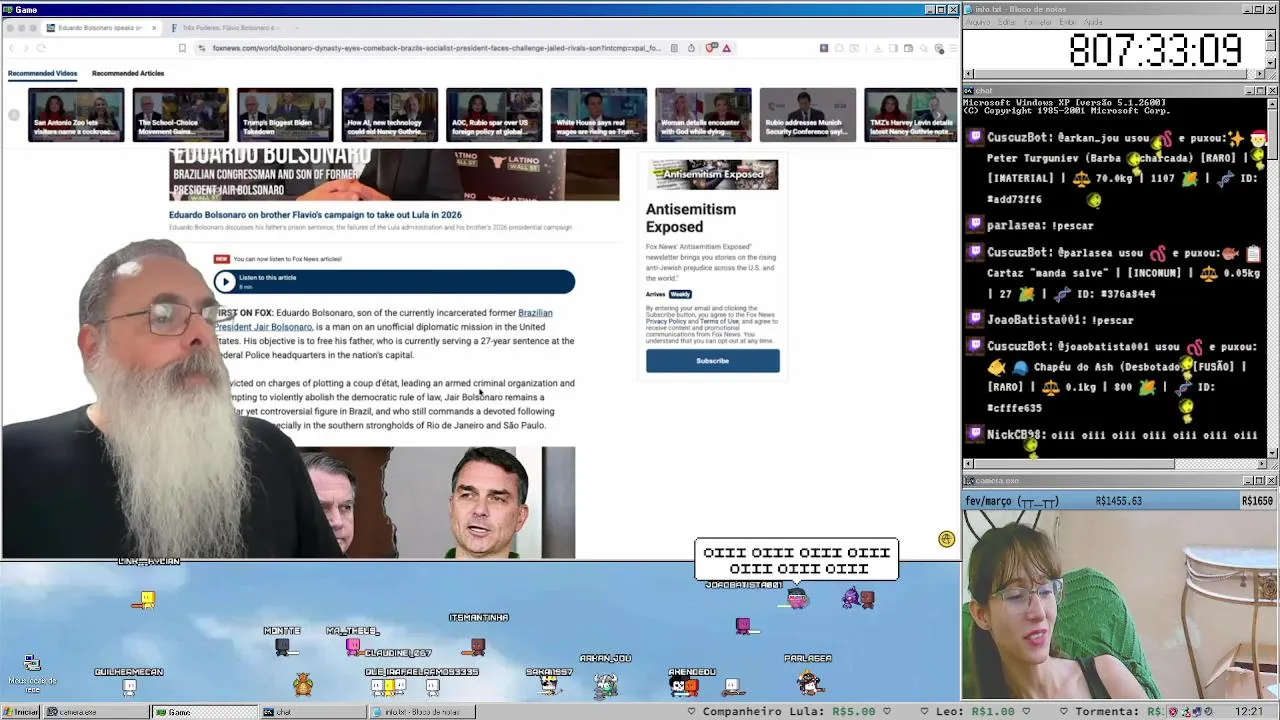
Task: Open the School-Choice Movement video thumbnail
Action: [x=180, y=115]
